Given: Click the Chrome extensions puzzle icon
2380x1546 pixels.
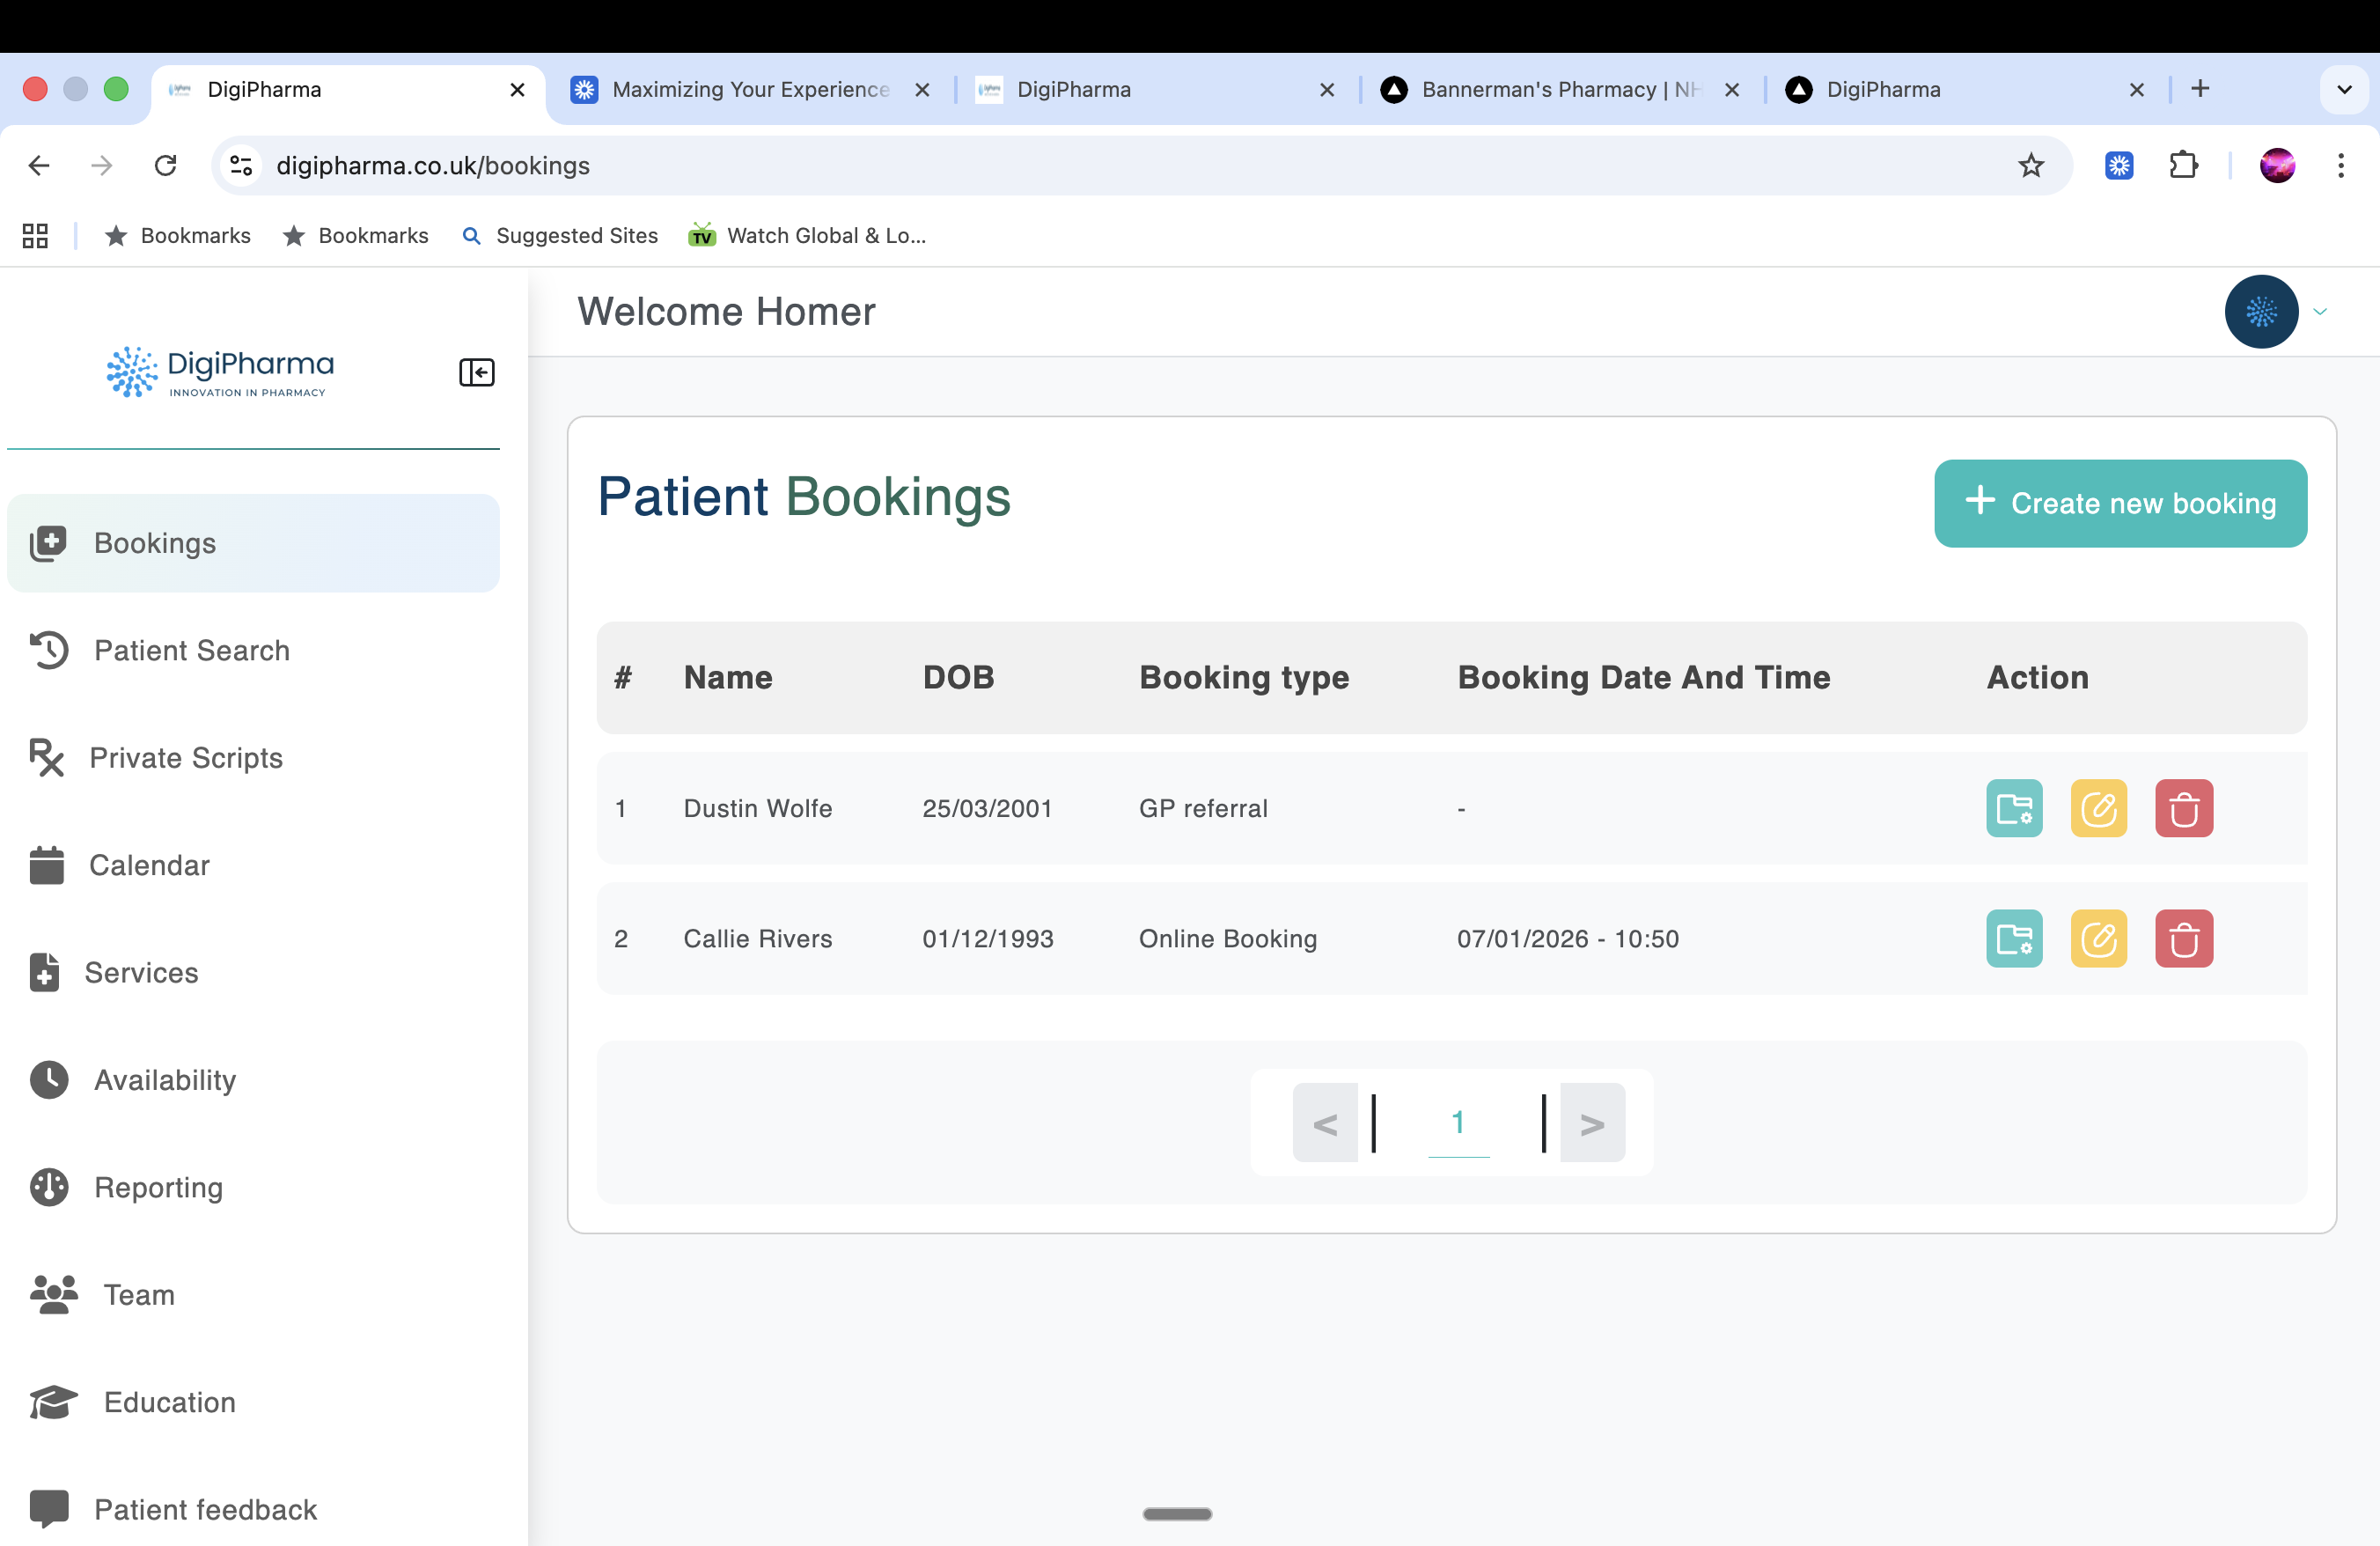Looking at the screenshot, I should click(x=2183, y=165).
